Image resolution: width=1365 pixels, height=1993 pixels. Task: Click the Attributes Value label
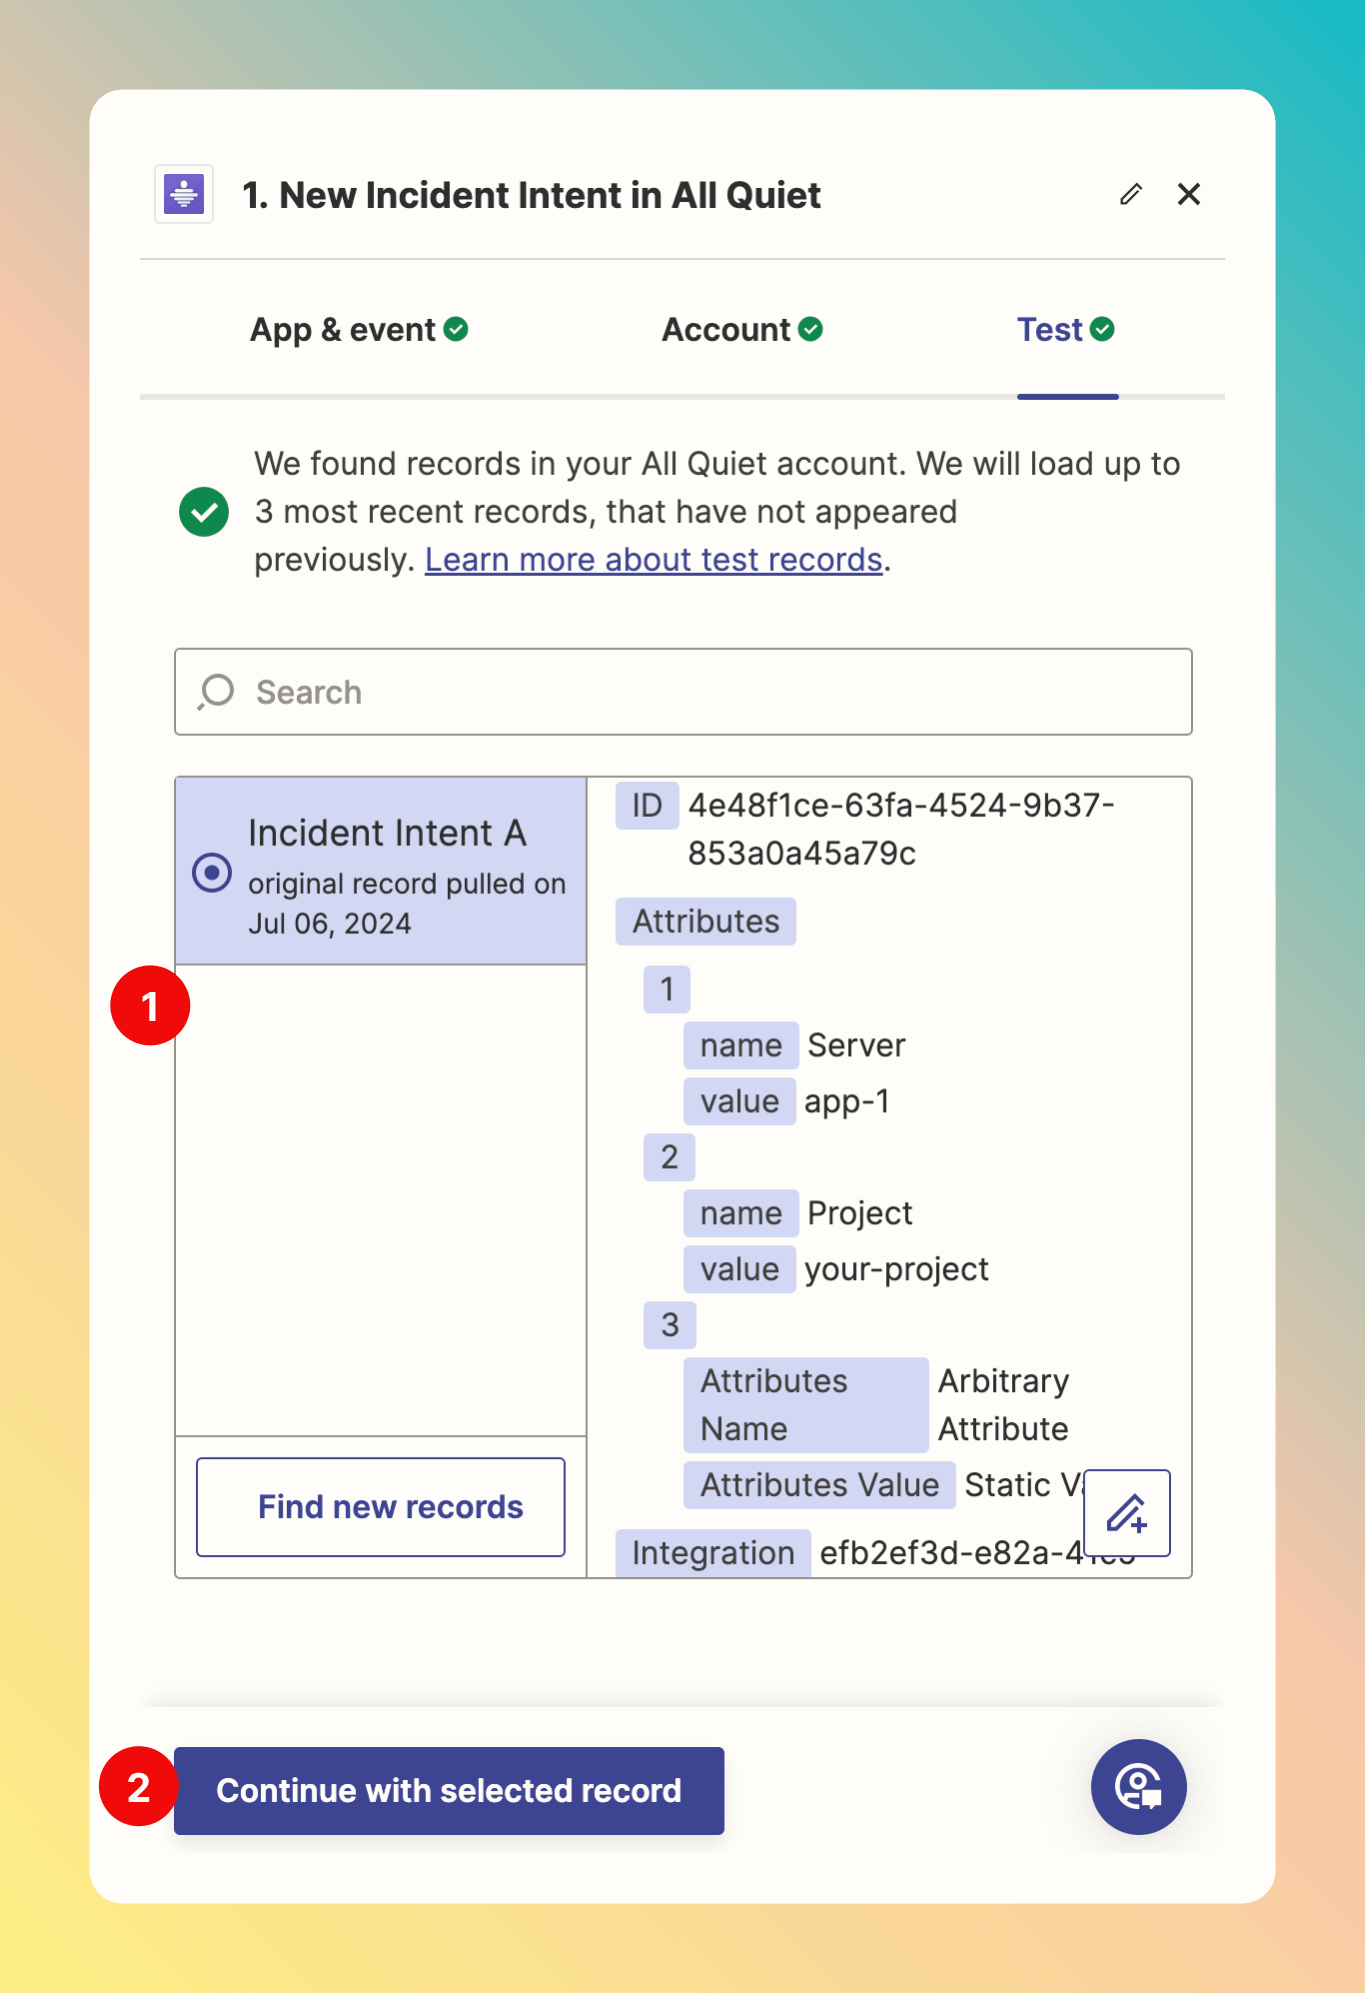click(x=820, y=1485)
